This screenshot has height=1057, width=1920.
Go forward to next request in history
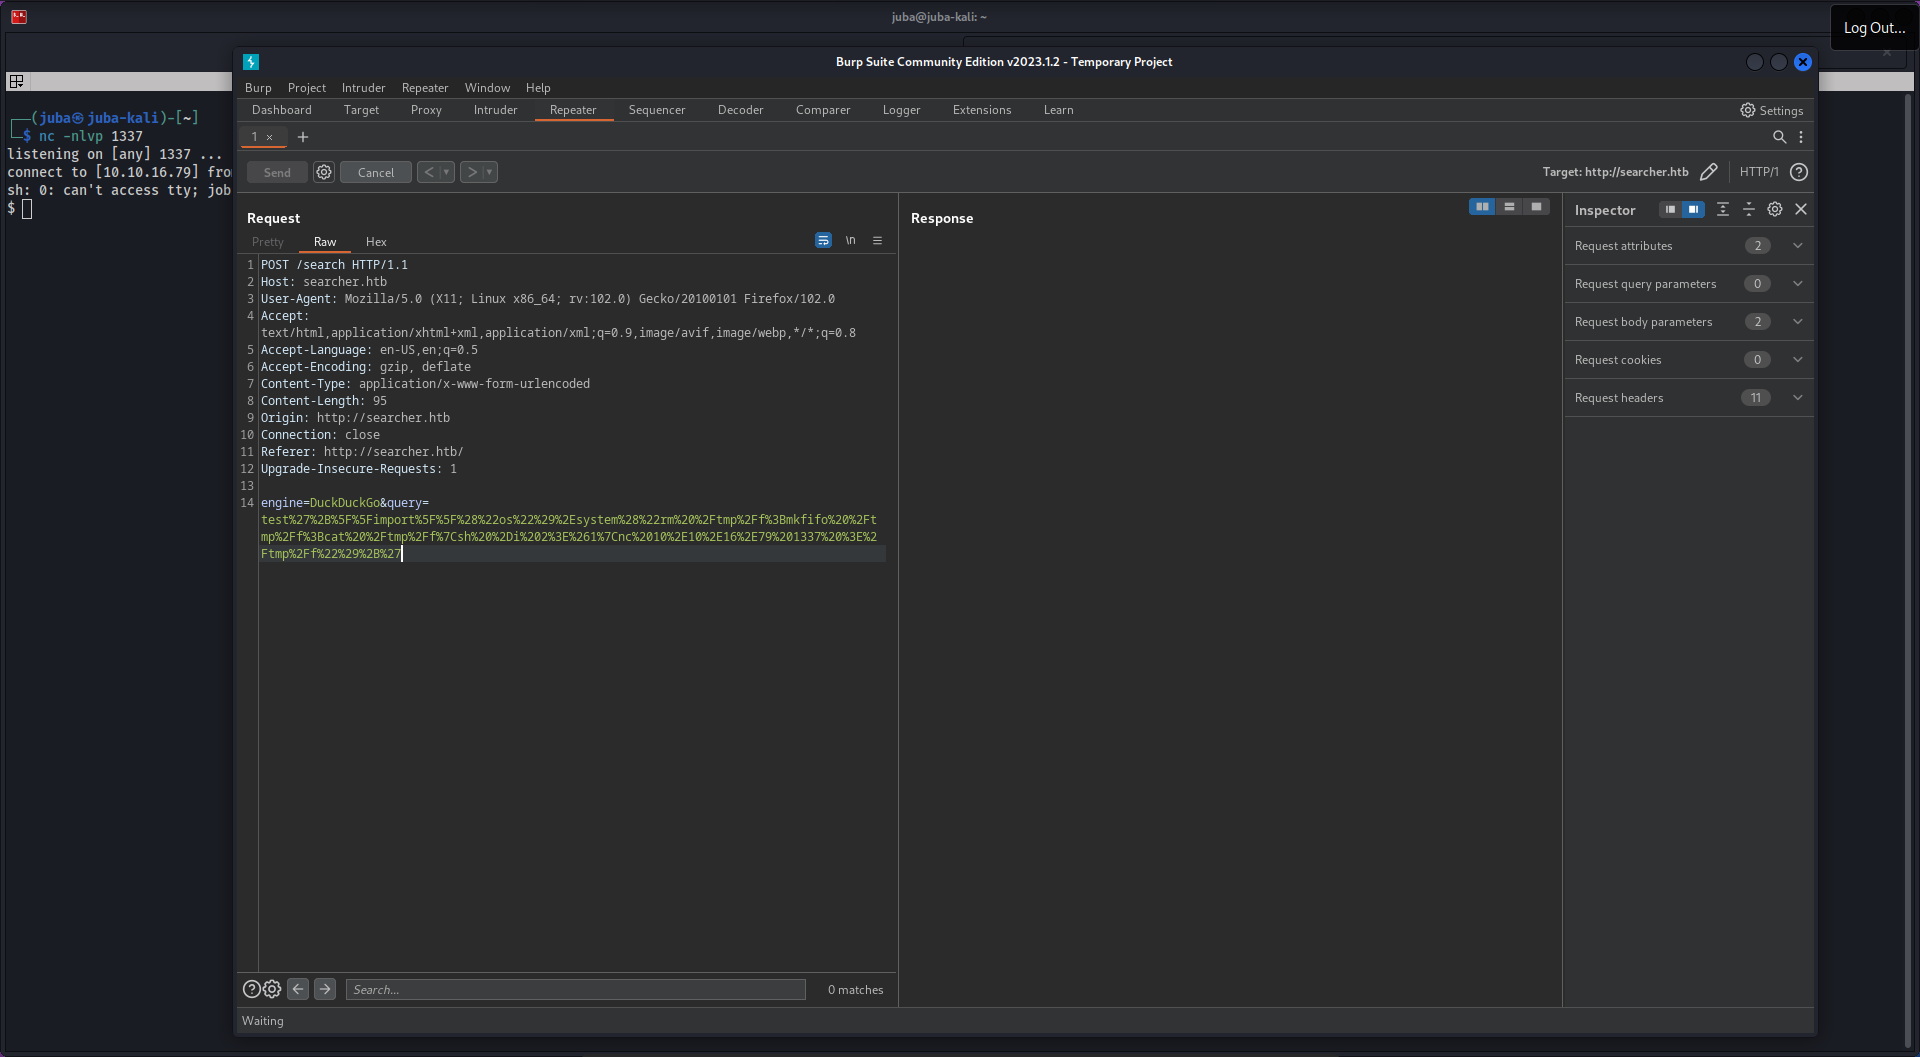(472, 172)
